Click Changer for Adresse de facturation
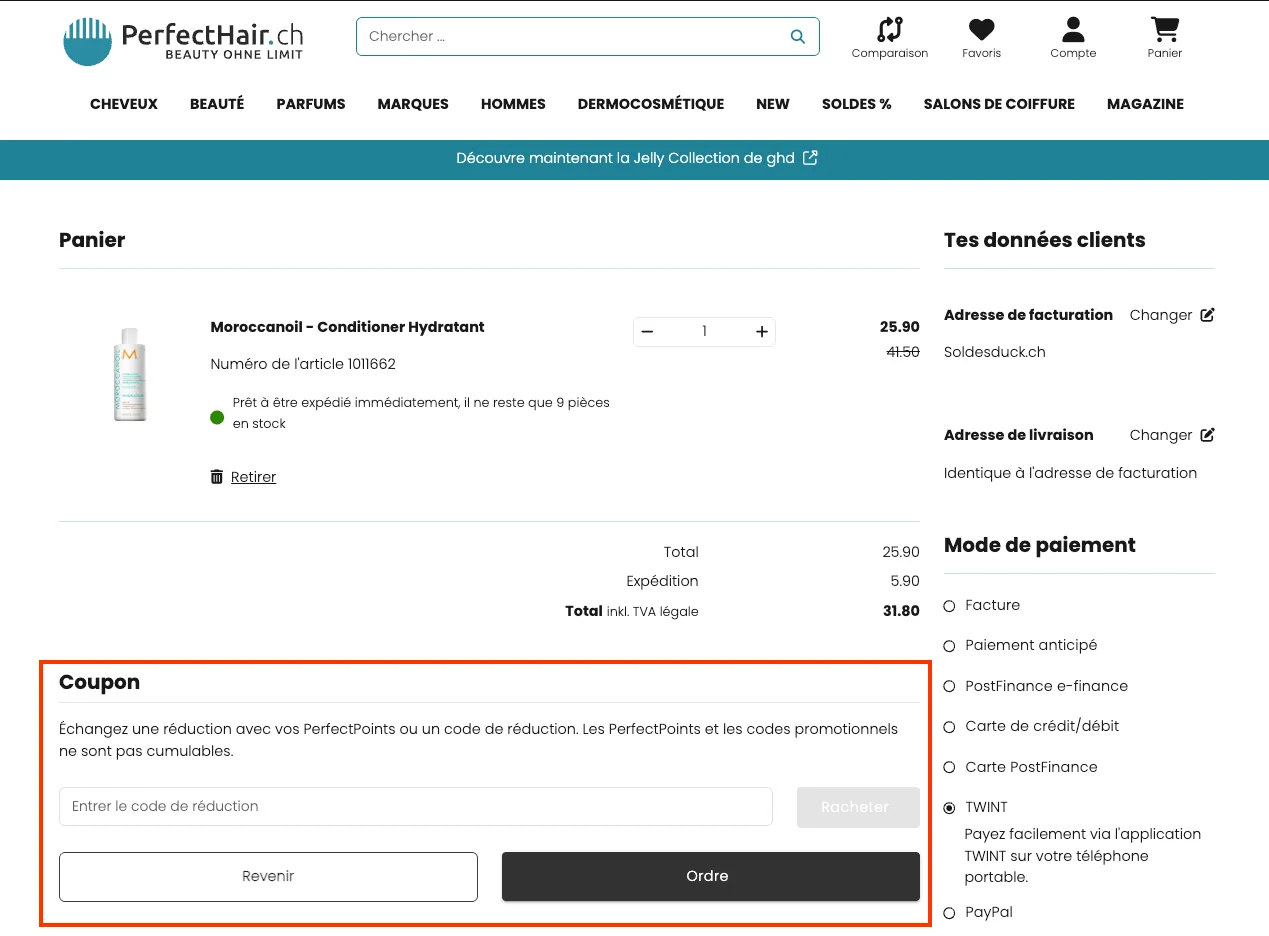The height and width of the screenshot is (936, 1269). 1161,315
